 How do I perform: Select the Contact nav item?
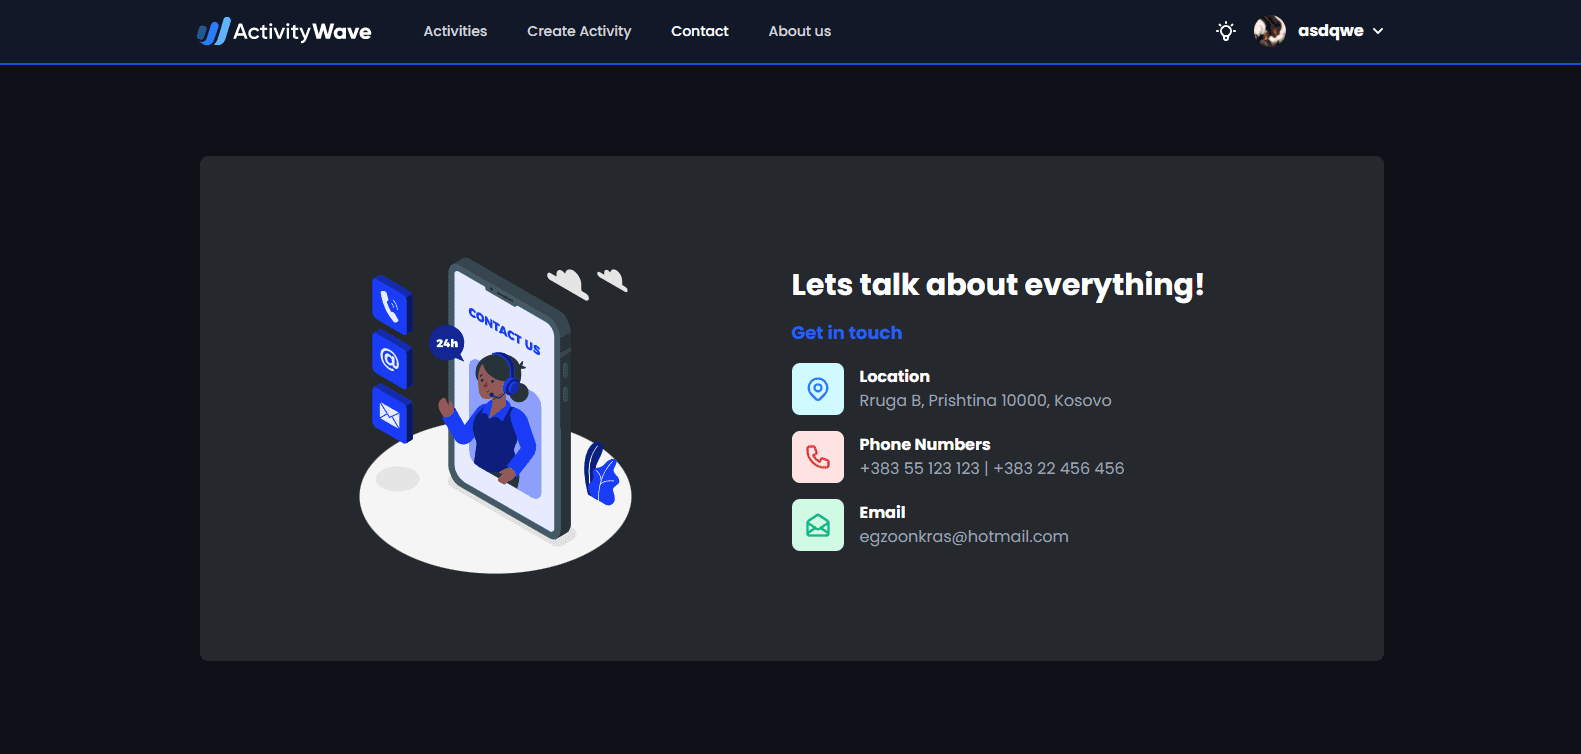tap(700, 31)
